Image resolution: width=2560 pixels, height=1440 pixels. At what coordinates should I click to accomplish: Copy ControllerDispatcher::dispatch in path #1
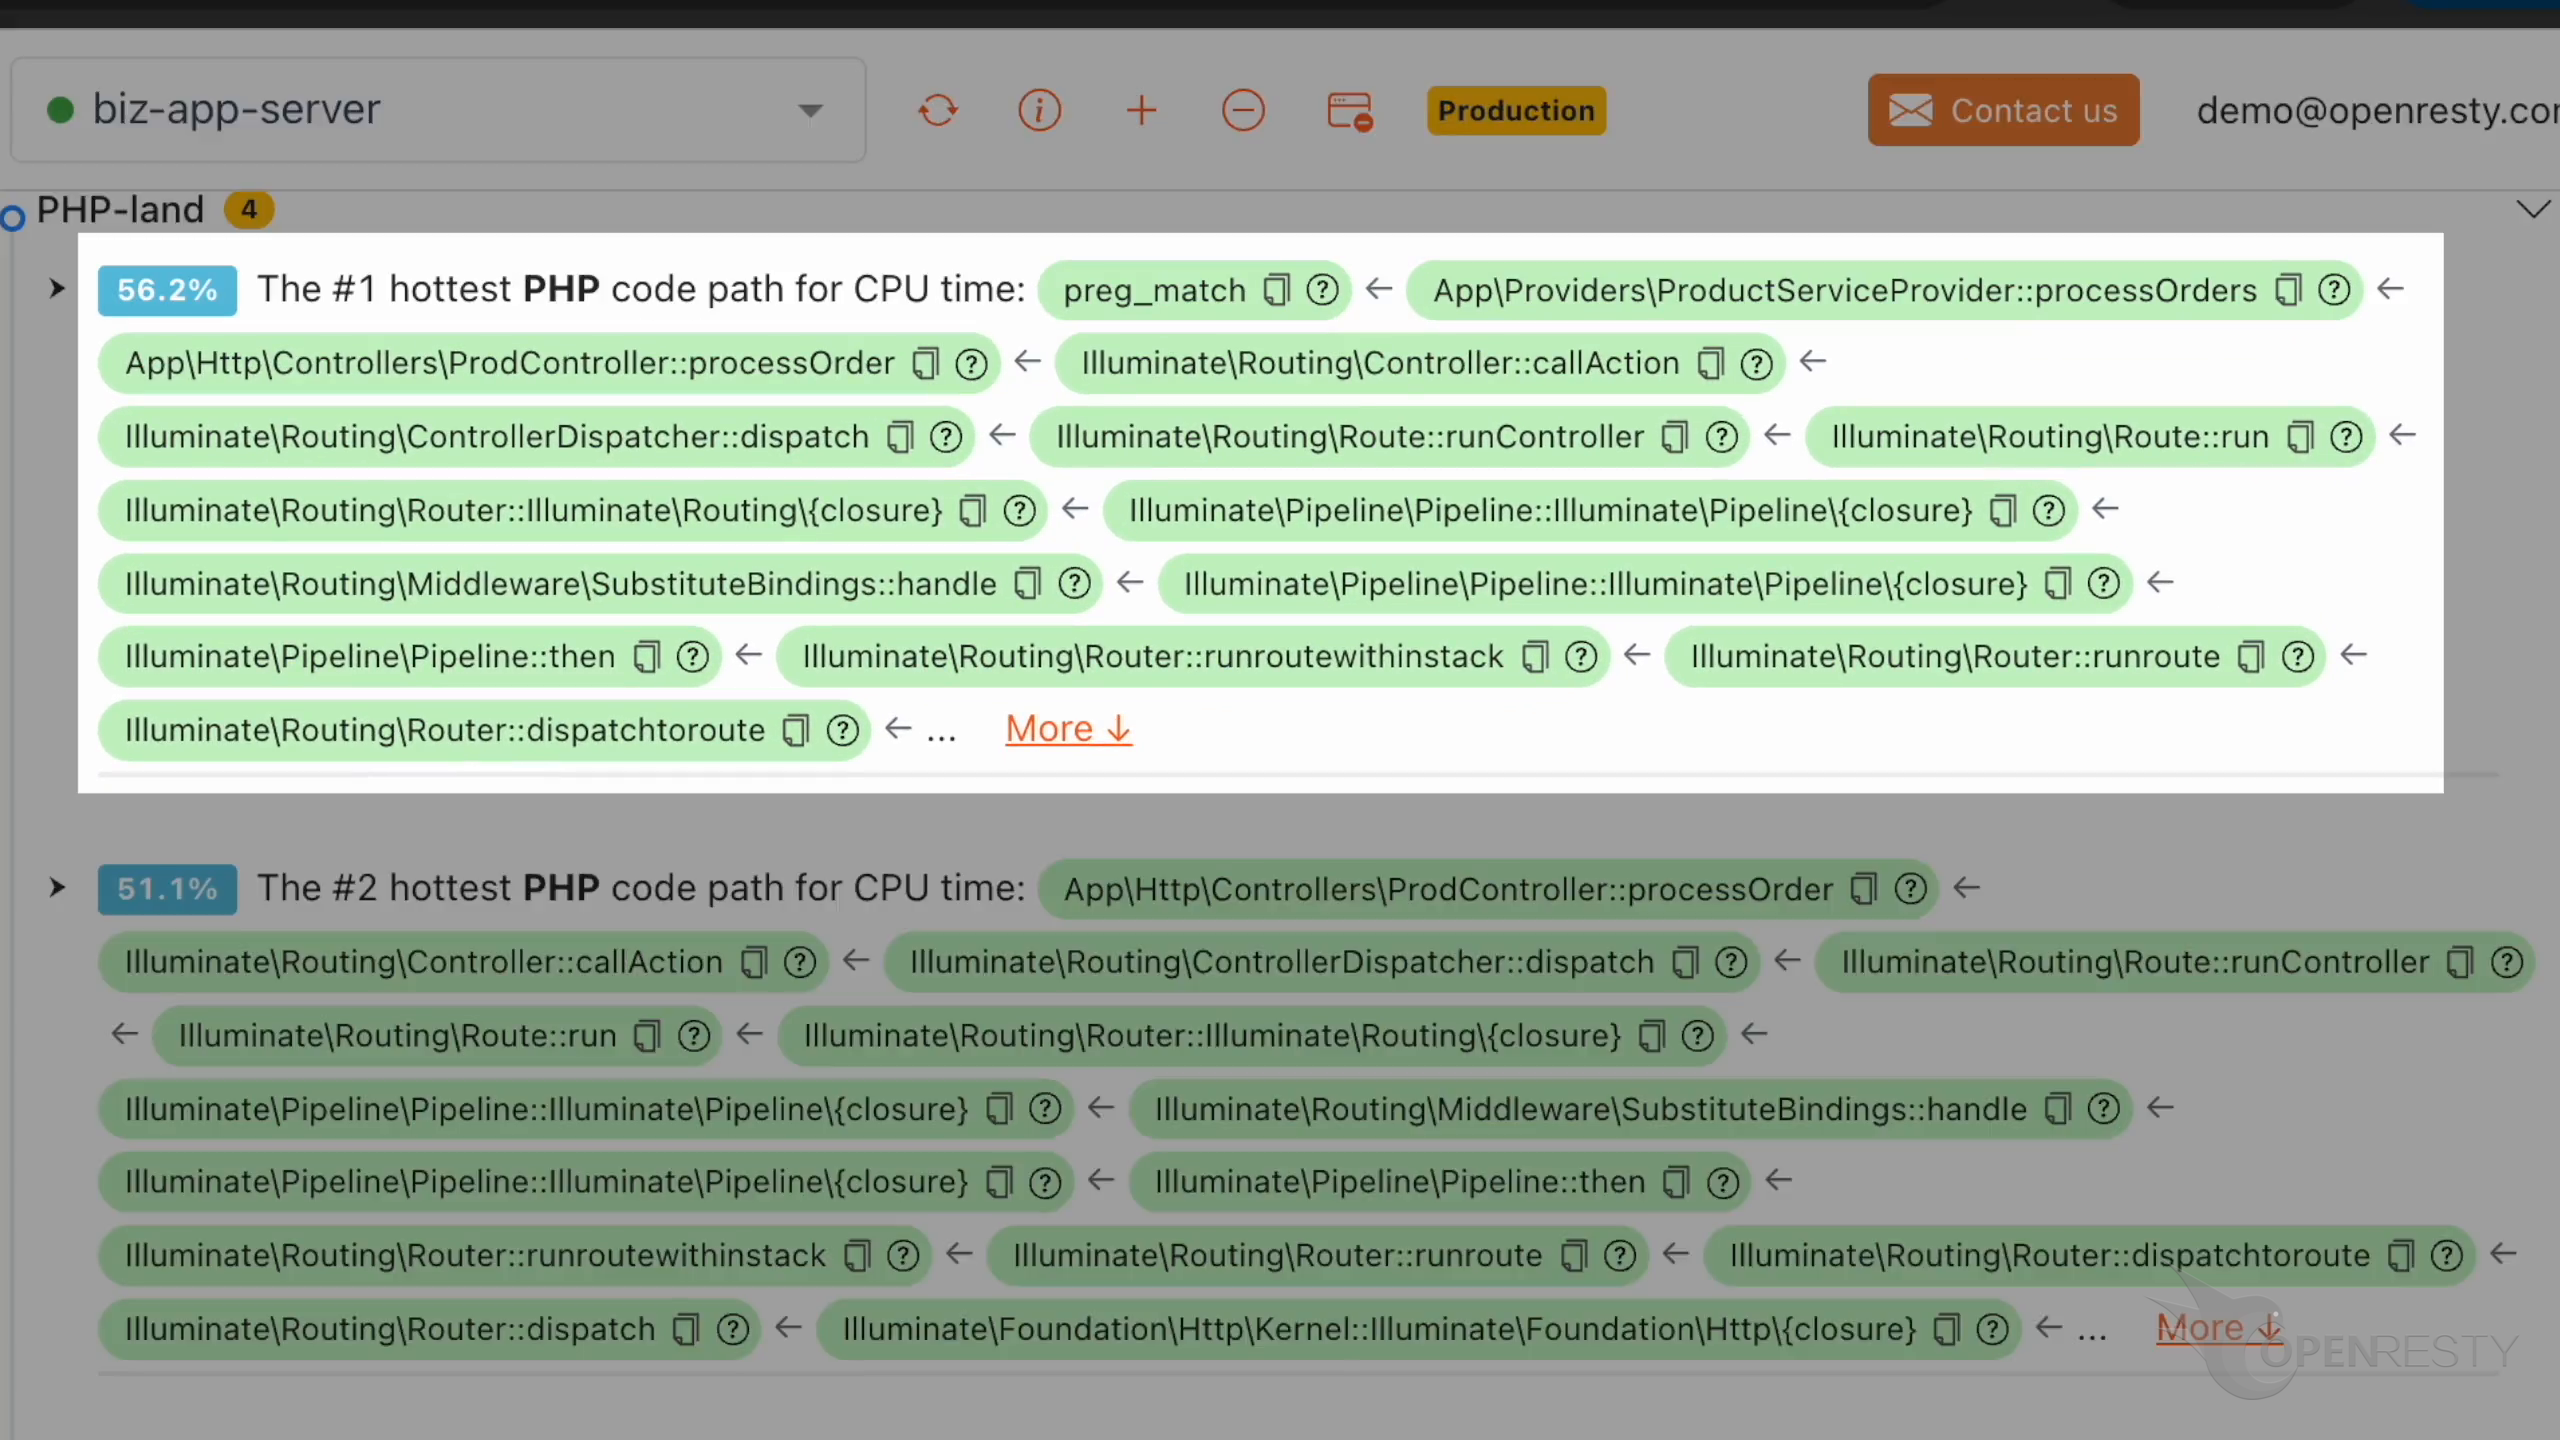(x=901, y=437)
